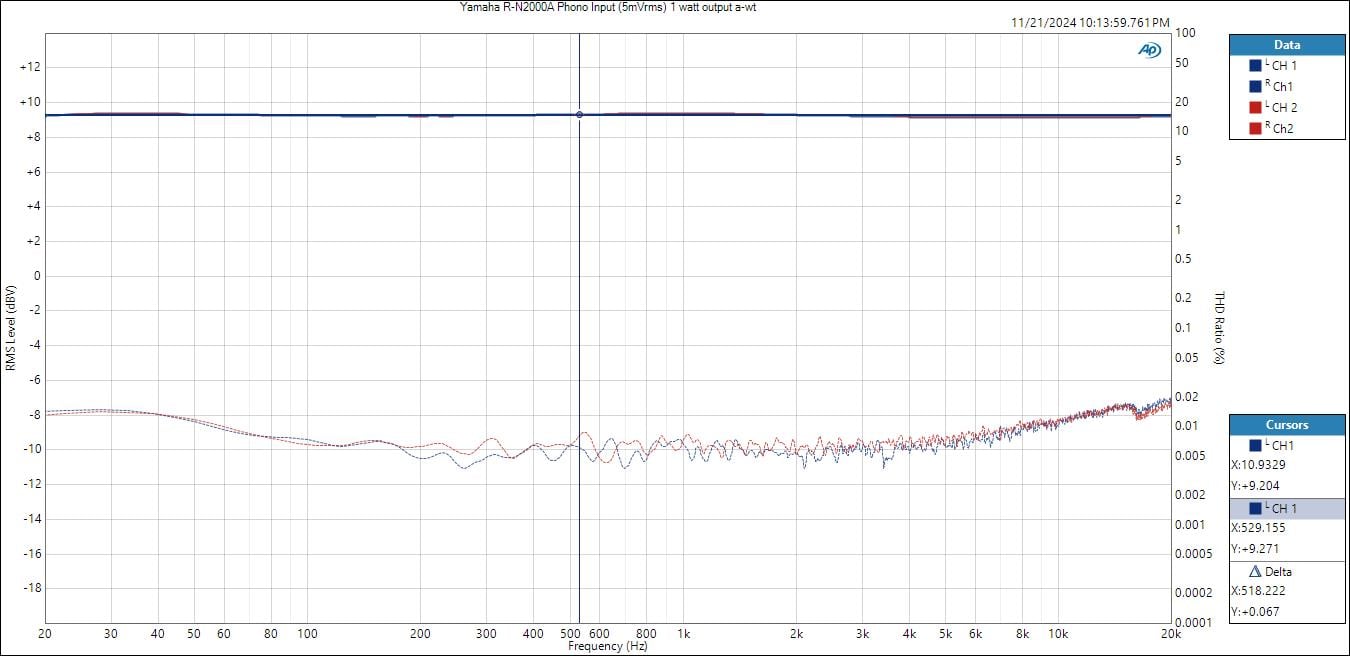Click the first cursor's blue CH1 square
The height and width of the screenshot is (656, 1350).
pos(1255,445)
